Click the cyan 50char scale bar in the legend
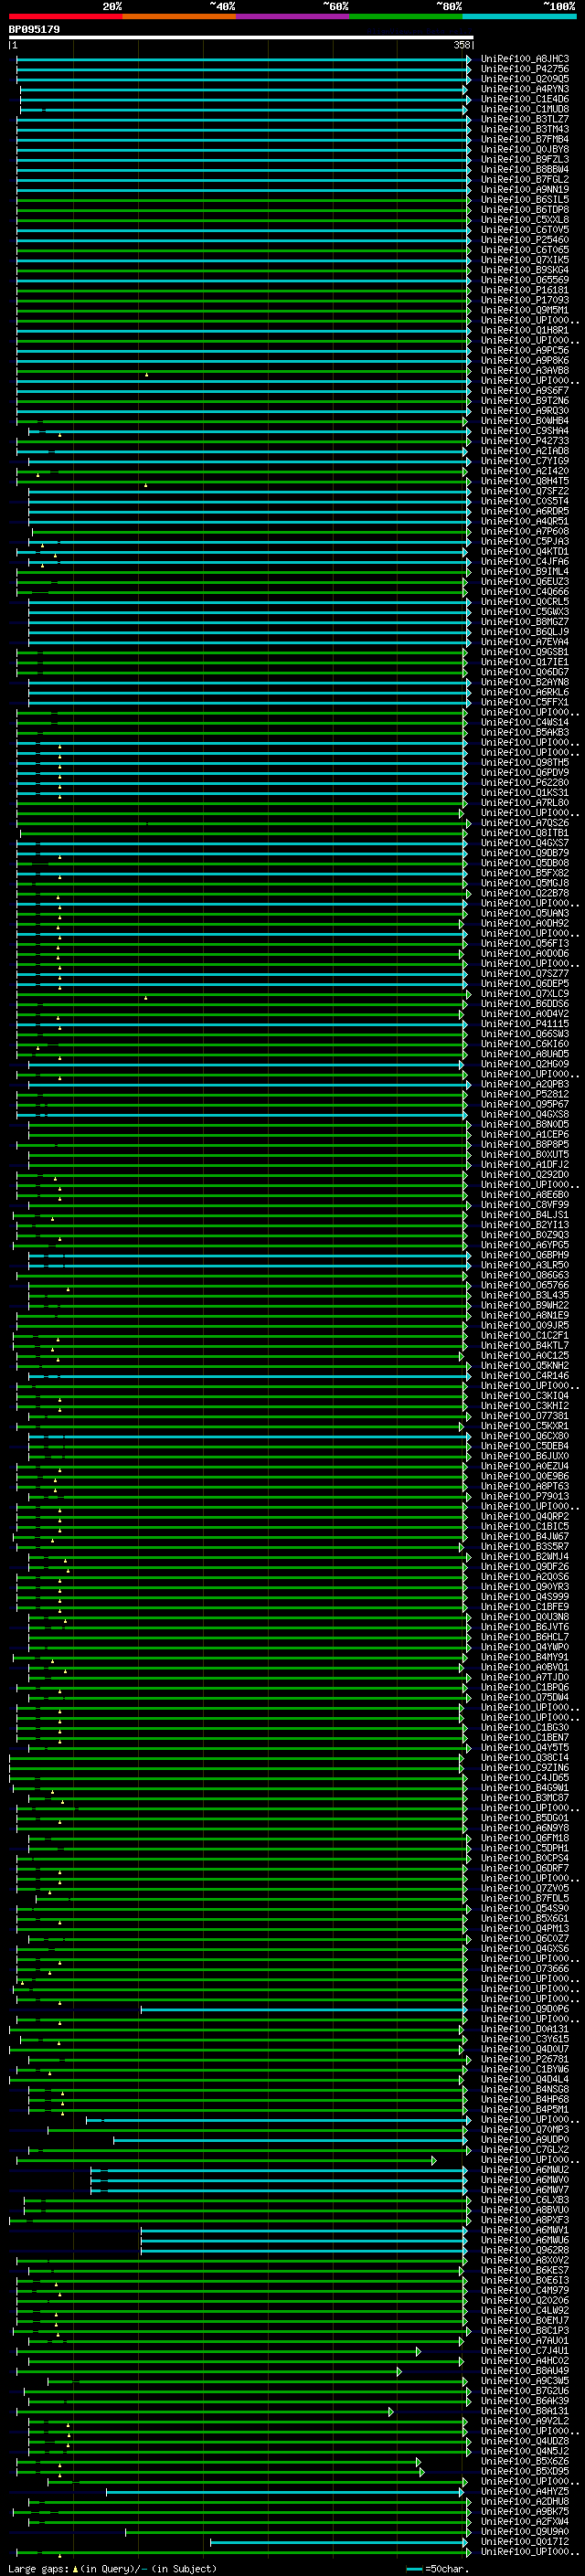Screen dimensions: 585x2576 coord(414,2568)
